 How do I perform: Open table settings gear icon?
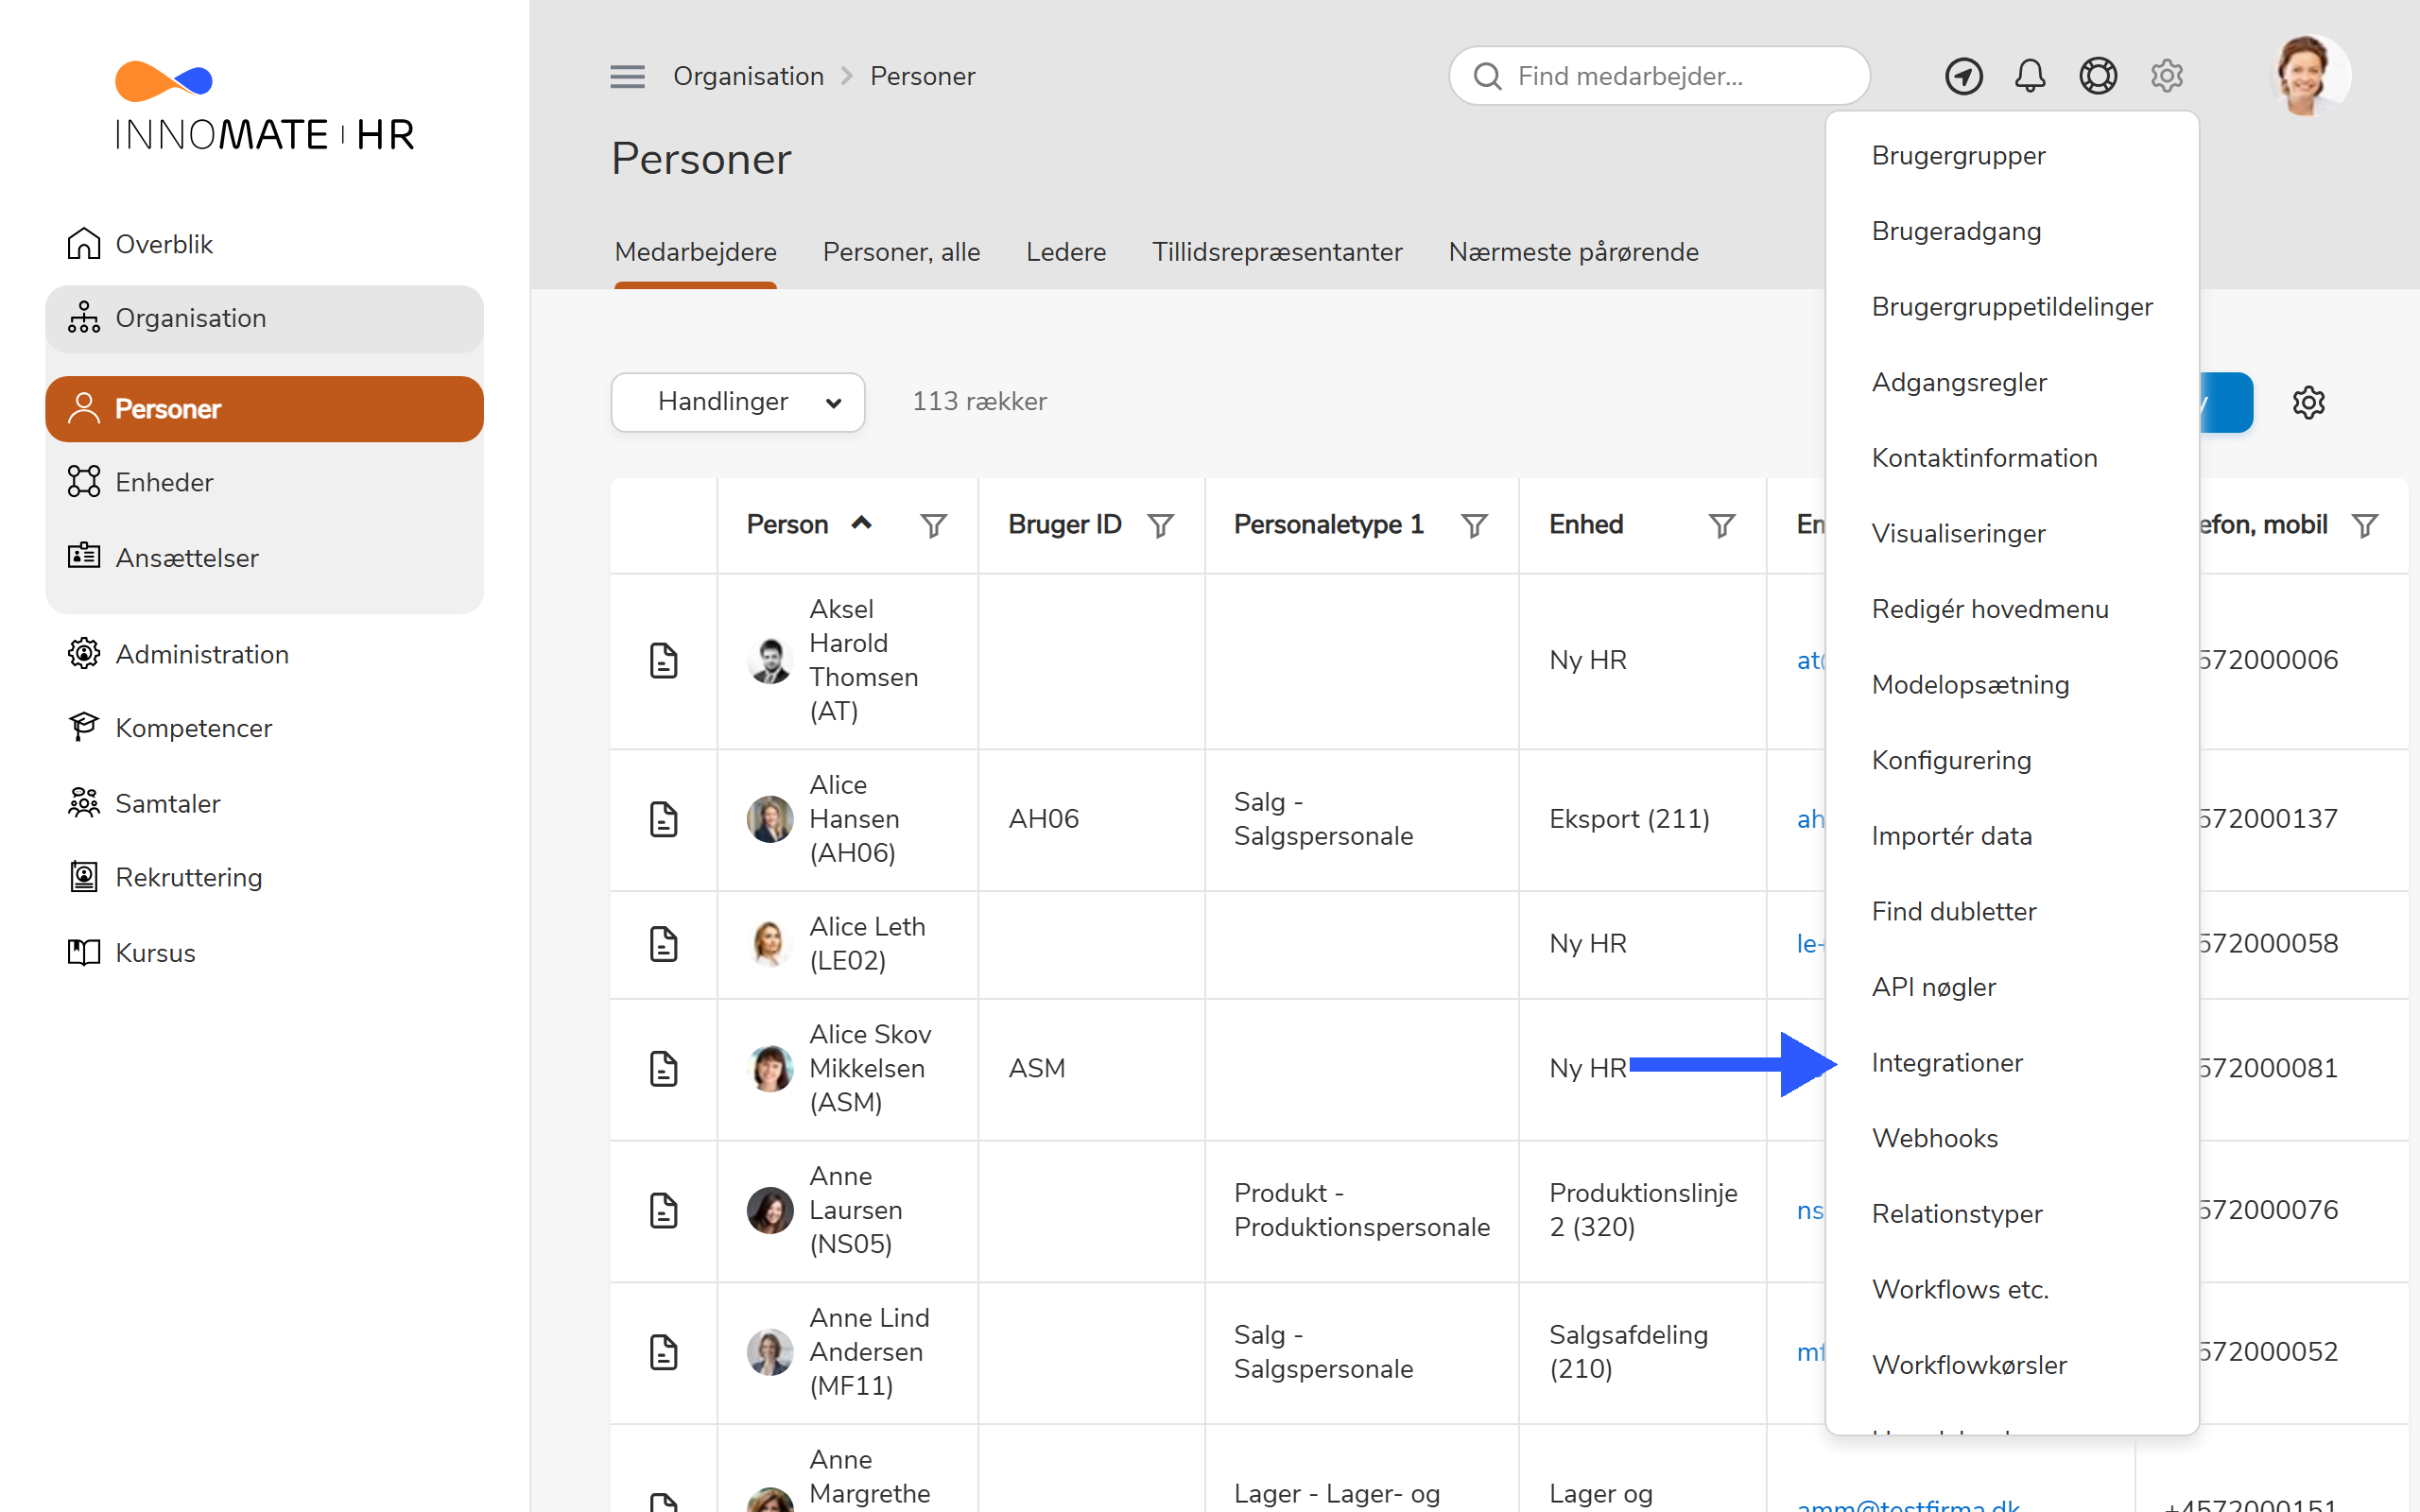pyautogui.click(x=2308, y=402)
